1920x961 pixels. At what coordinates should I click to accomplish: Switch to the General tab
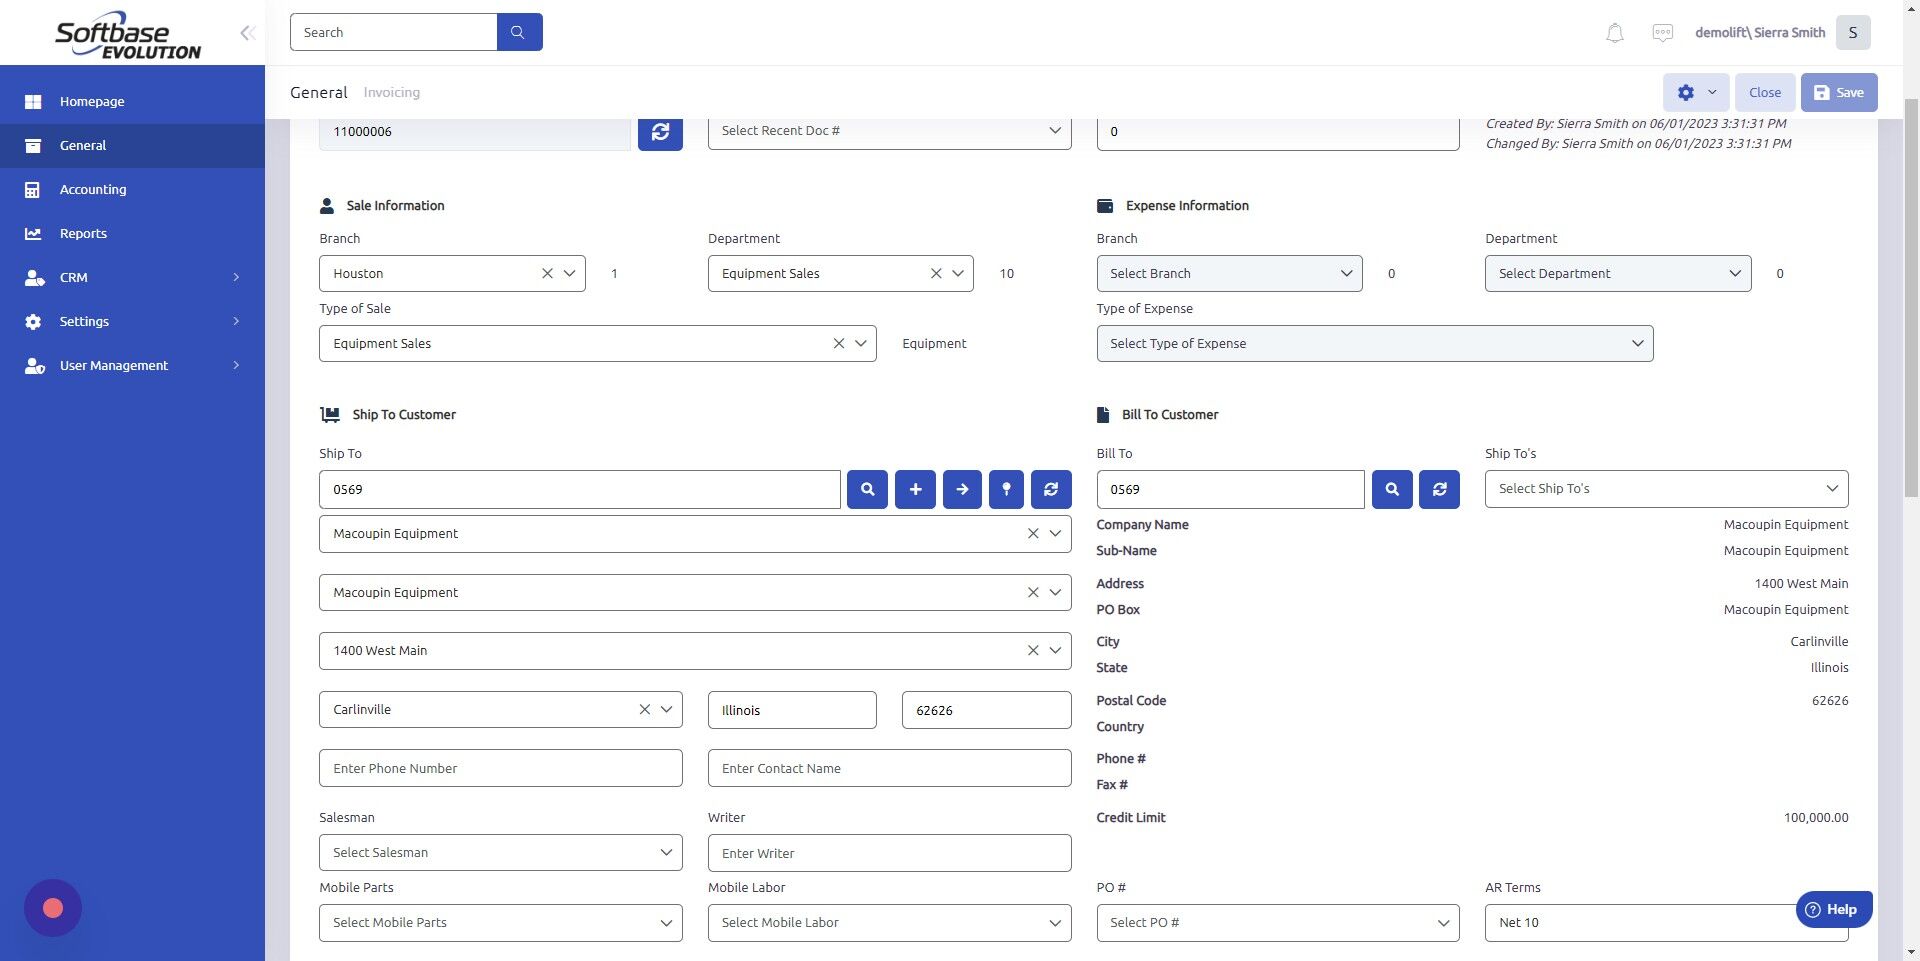point(319,92)
